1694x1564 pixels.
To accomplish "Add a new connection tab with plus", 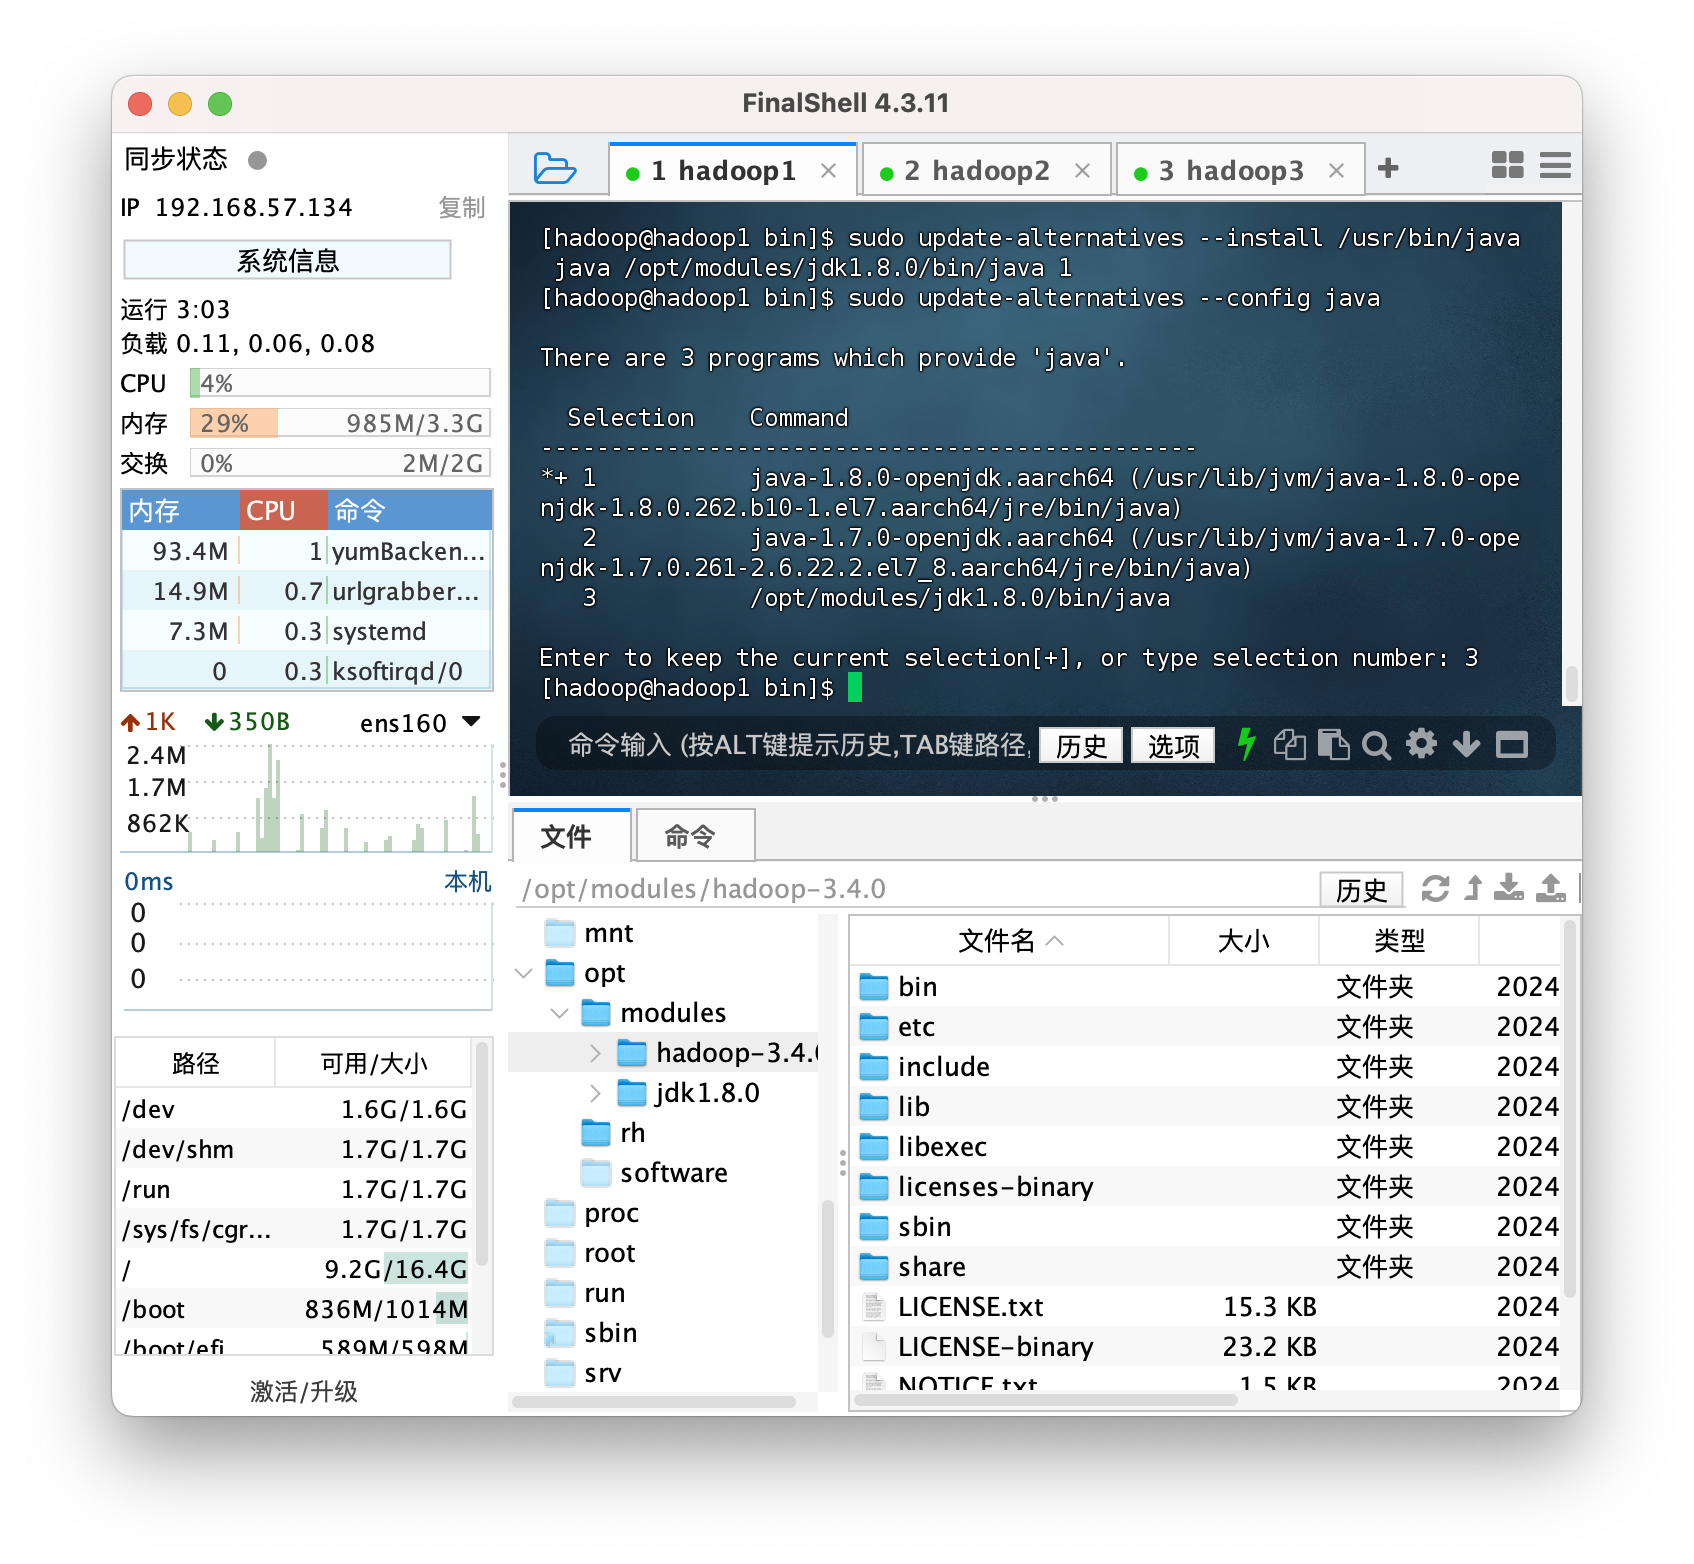I will point(1388,168).
